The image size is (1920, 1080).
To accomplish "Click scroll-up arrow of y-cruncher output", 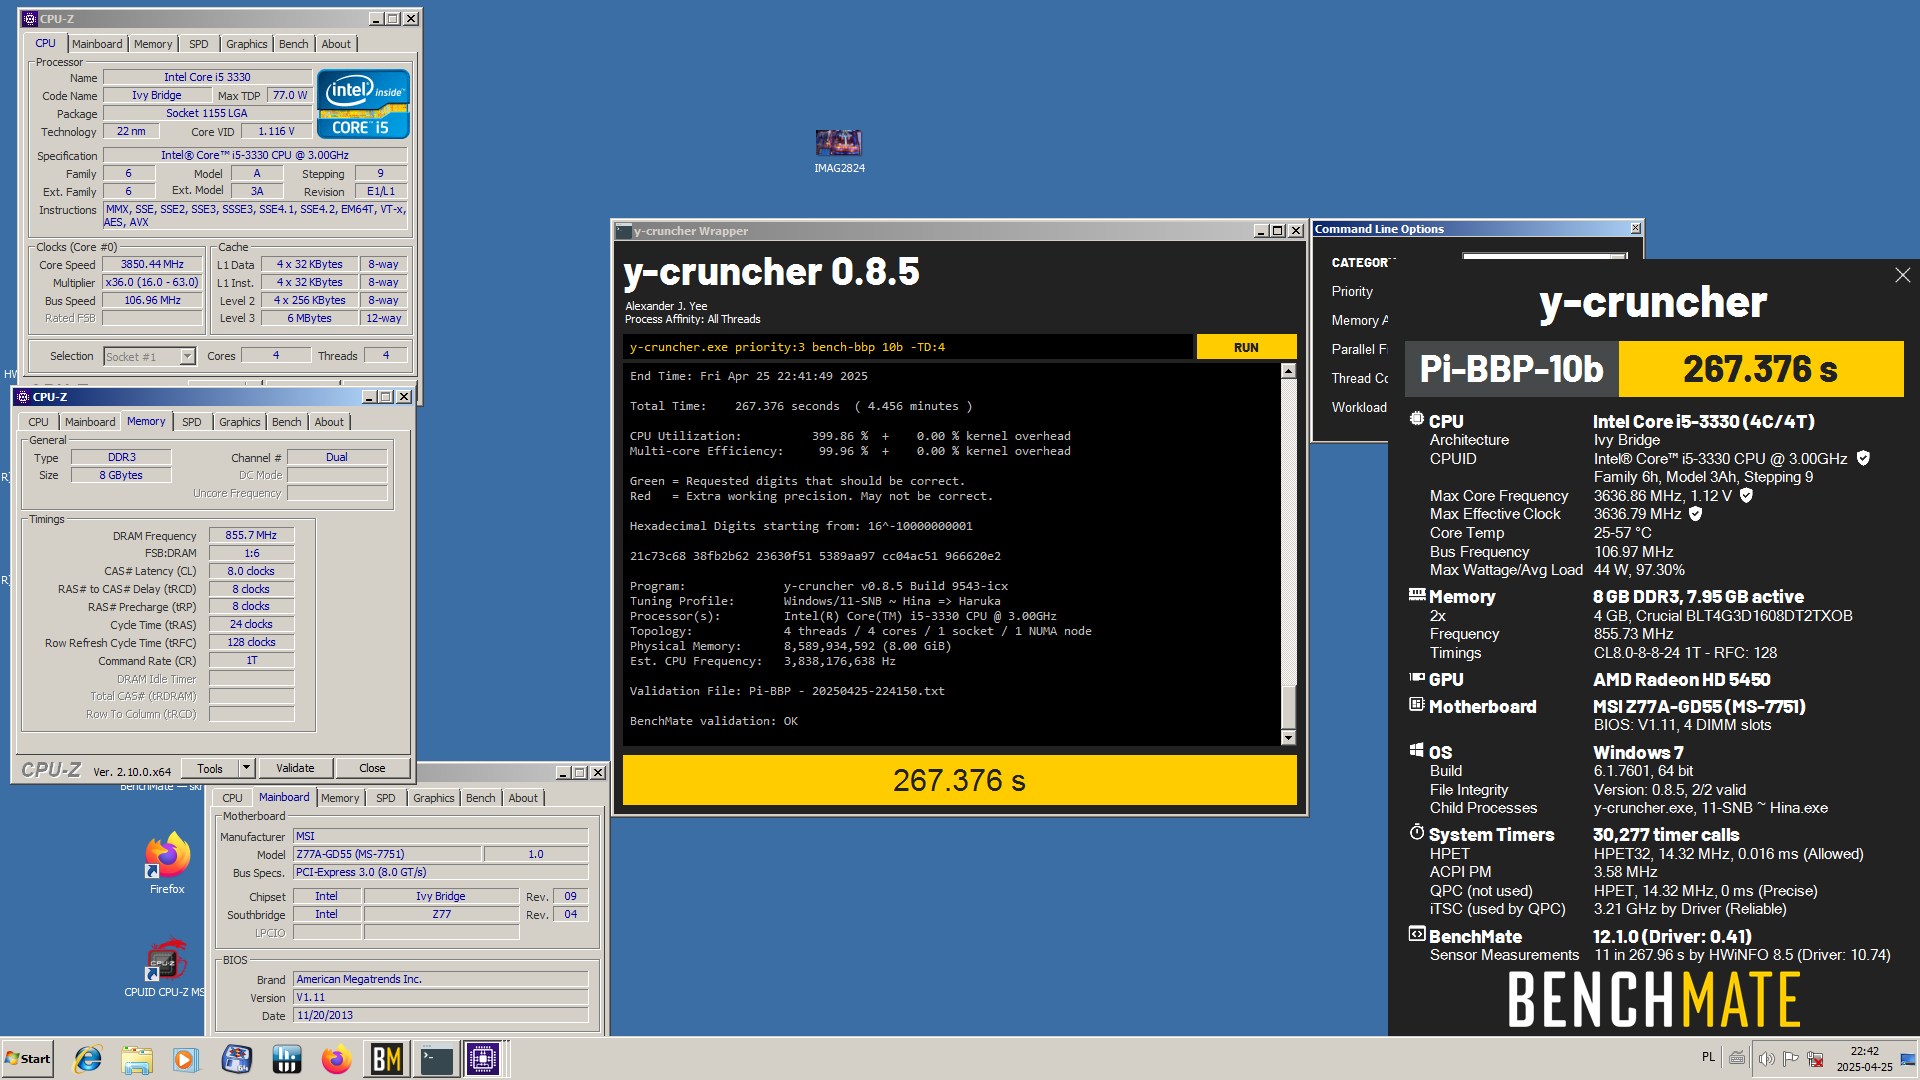I will (1288, 371).
